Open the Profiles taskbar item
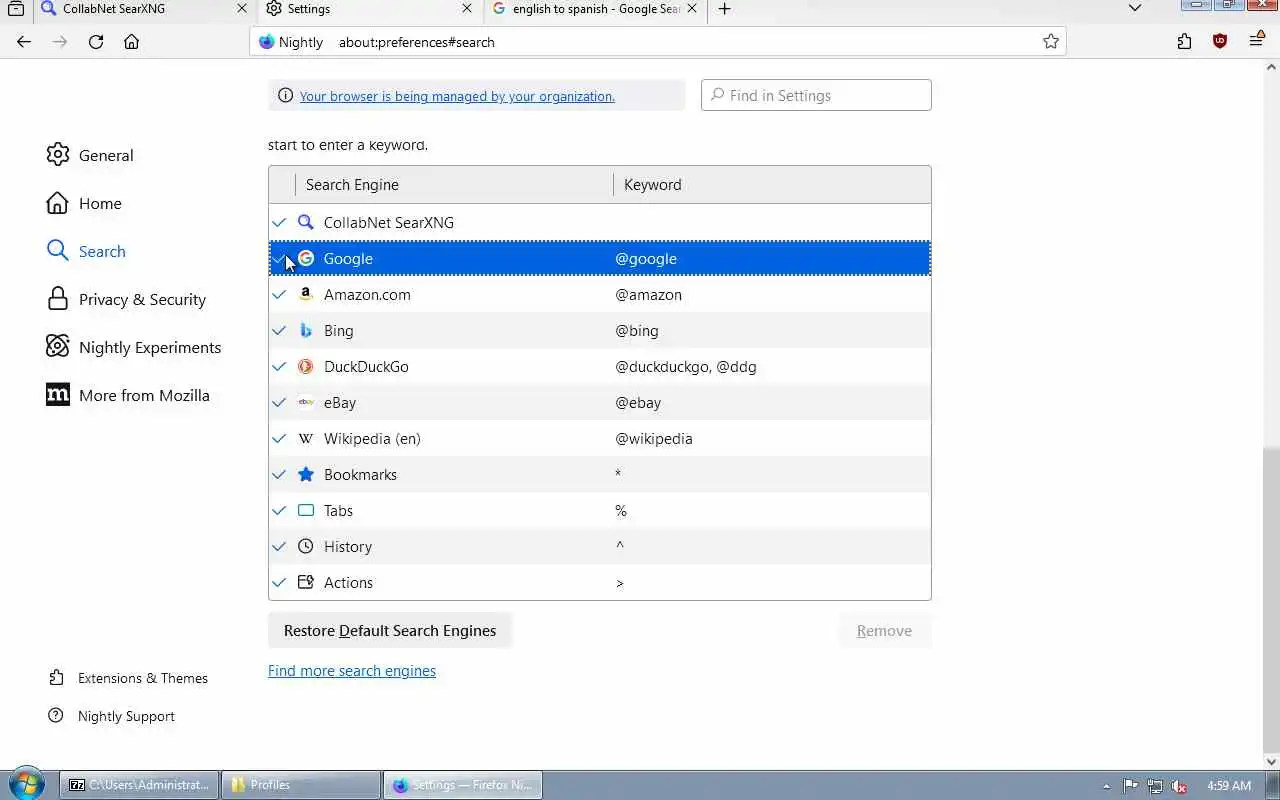This screenshot has height=800, width=1280. point(300,785)
